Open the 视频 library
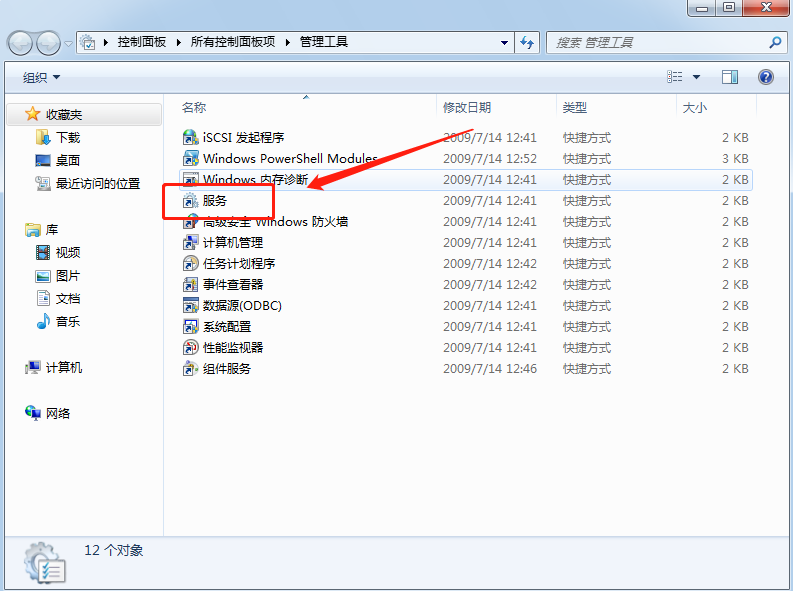The image size is (793, 591). [x=68, y=252]
